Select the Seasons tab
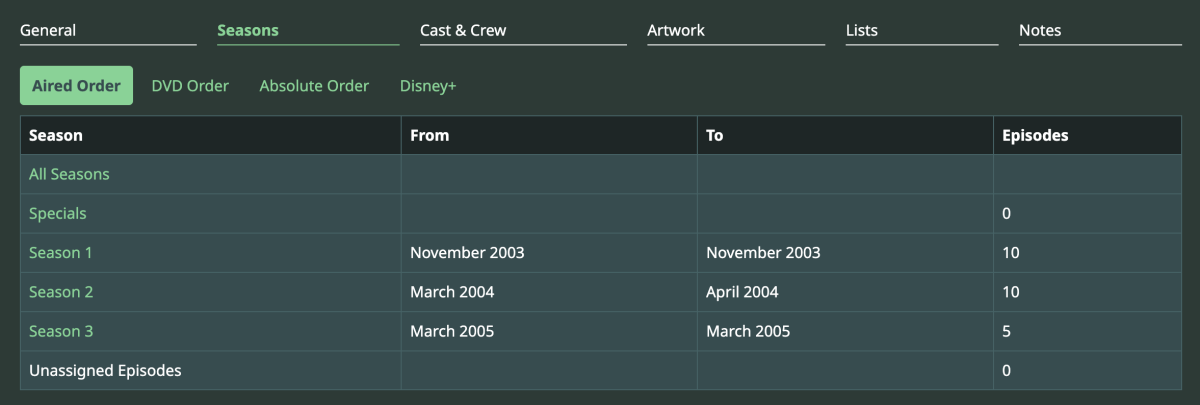Screen dimensions: 1200x405 coord(248,30)
